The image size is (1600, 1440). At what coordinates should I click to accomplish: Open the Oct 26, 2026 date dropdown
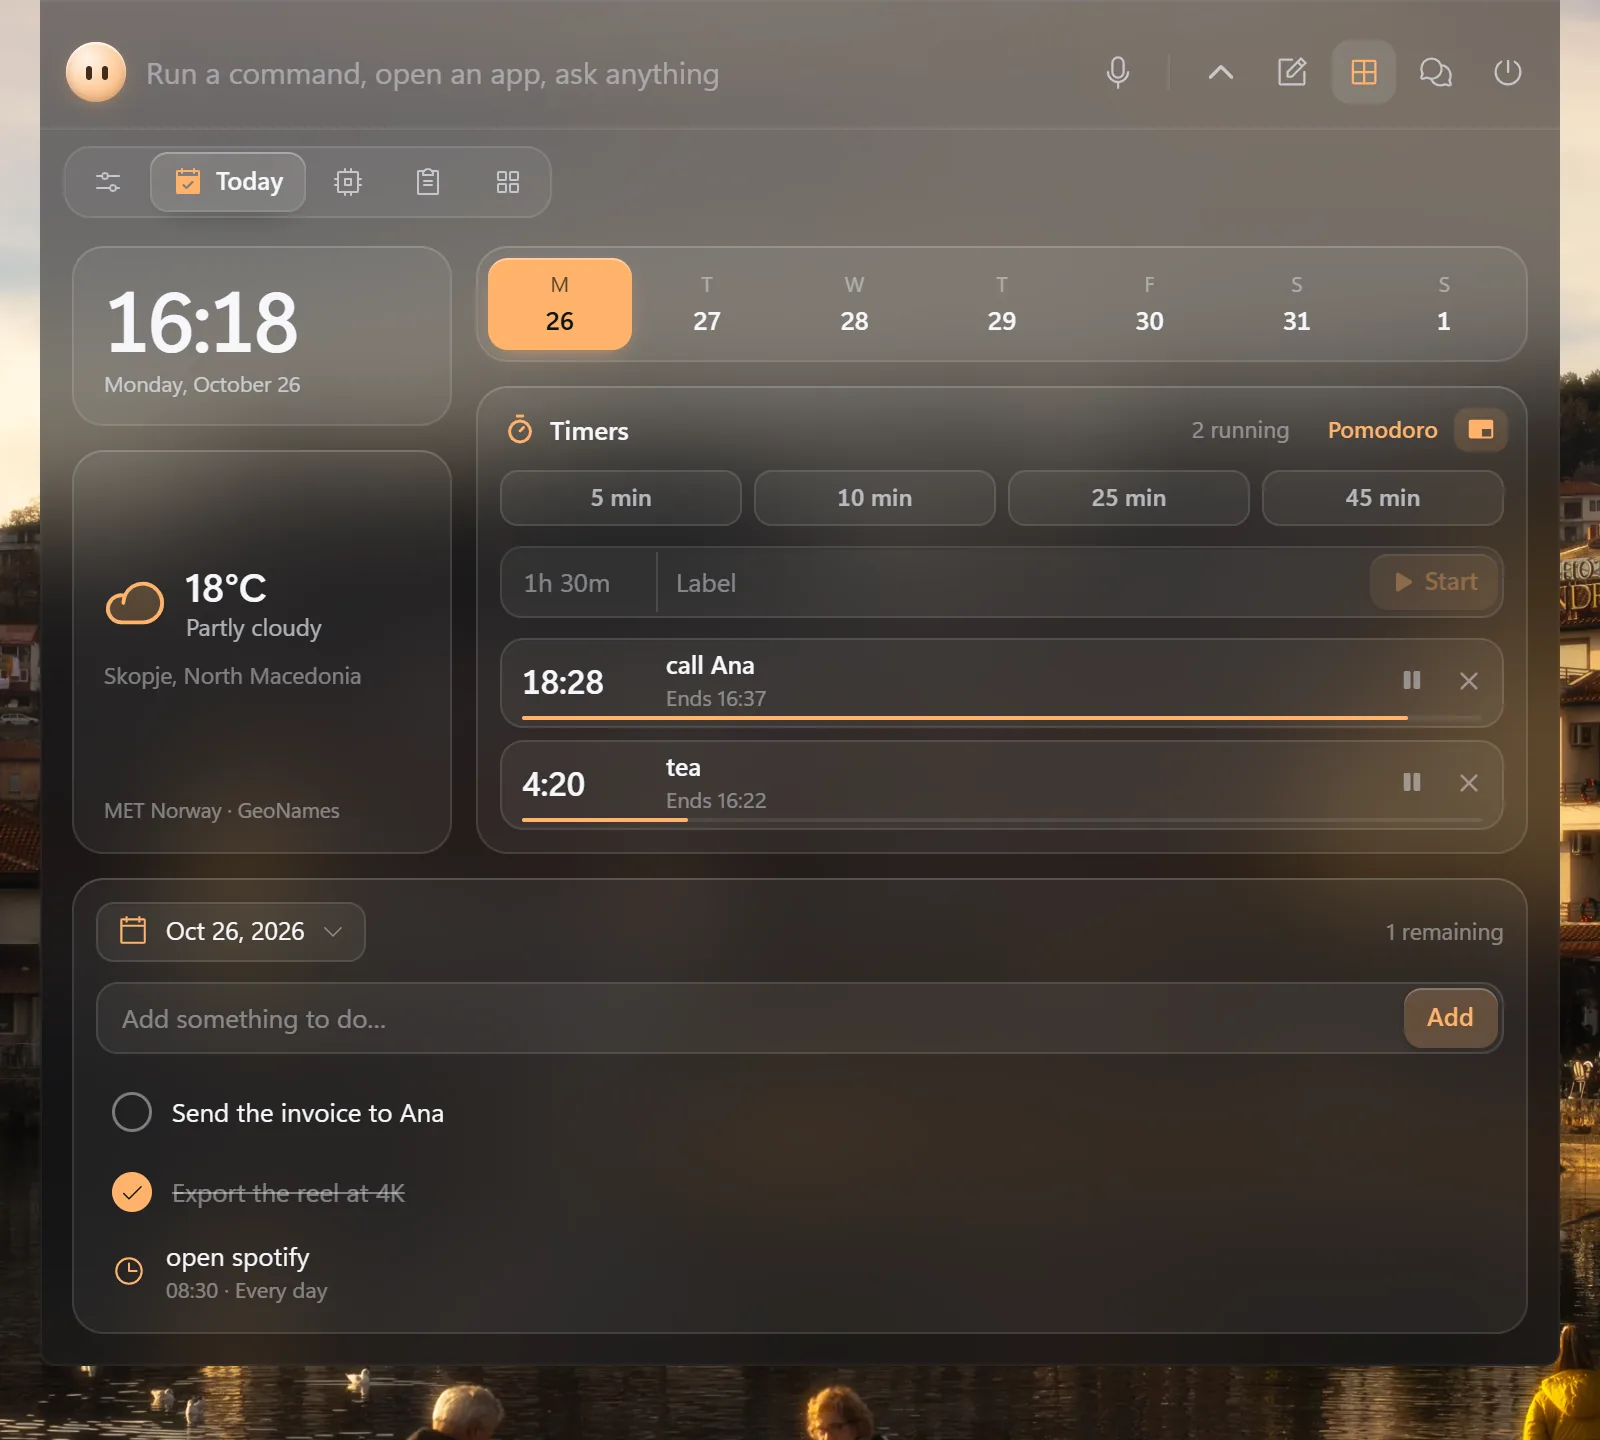[231, 932]
